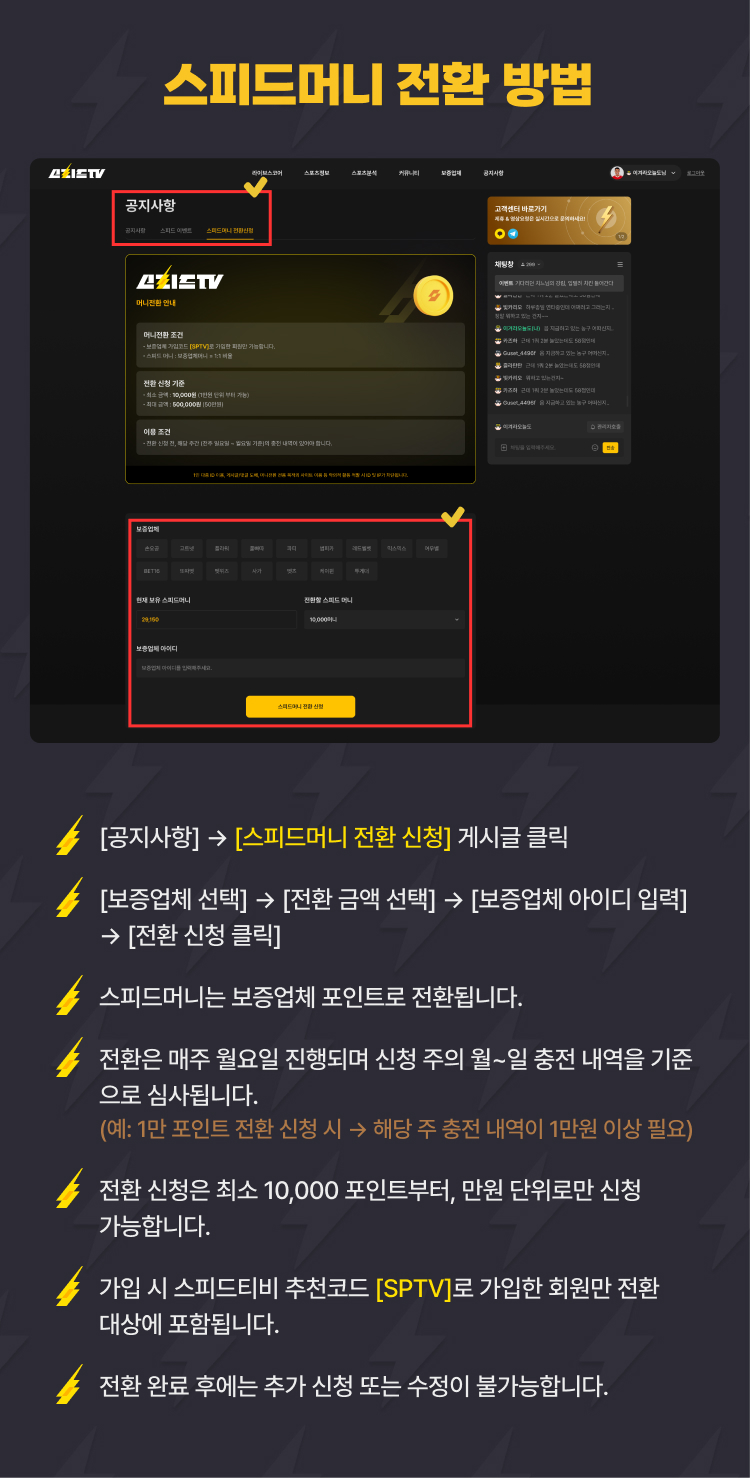Switch to the 스피드 이벤트 tab
This screenshot has height=1478, width=750.
[175, 231]
